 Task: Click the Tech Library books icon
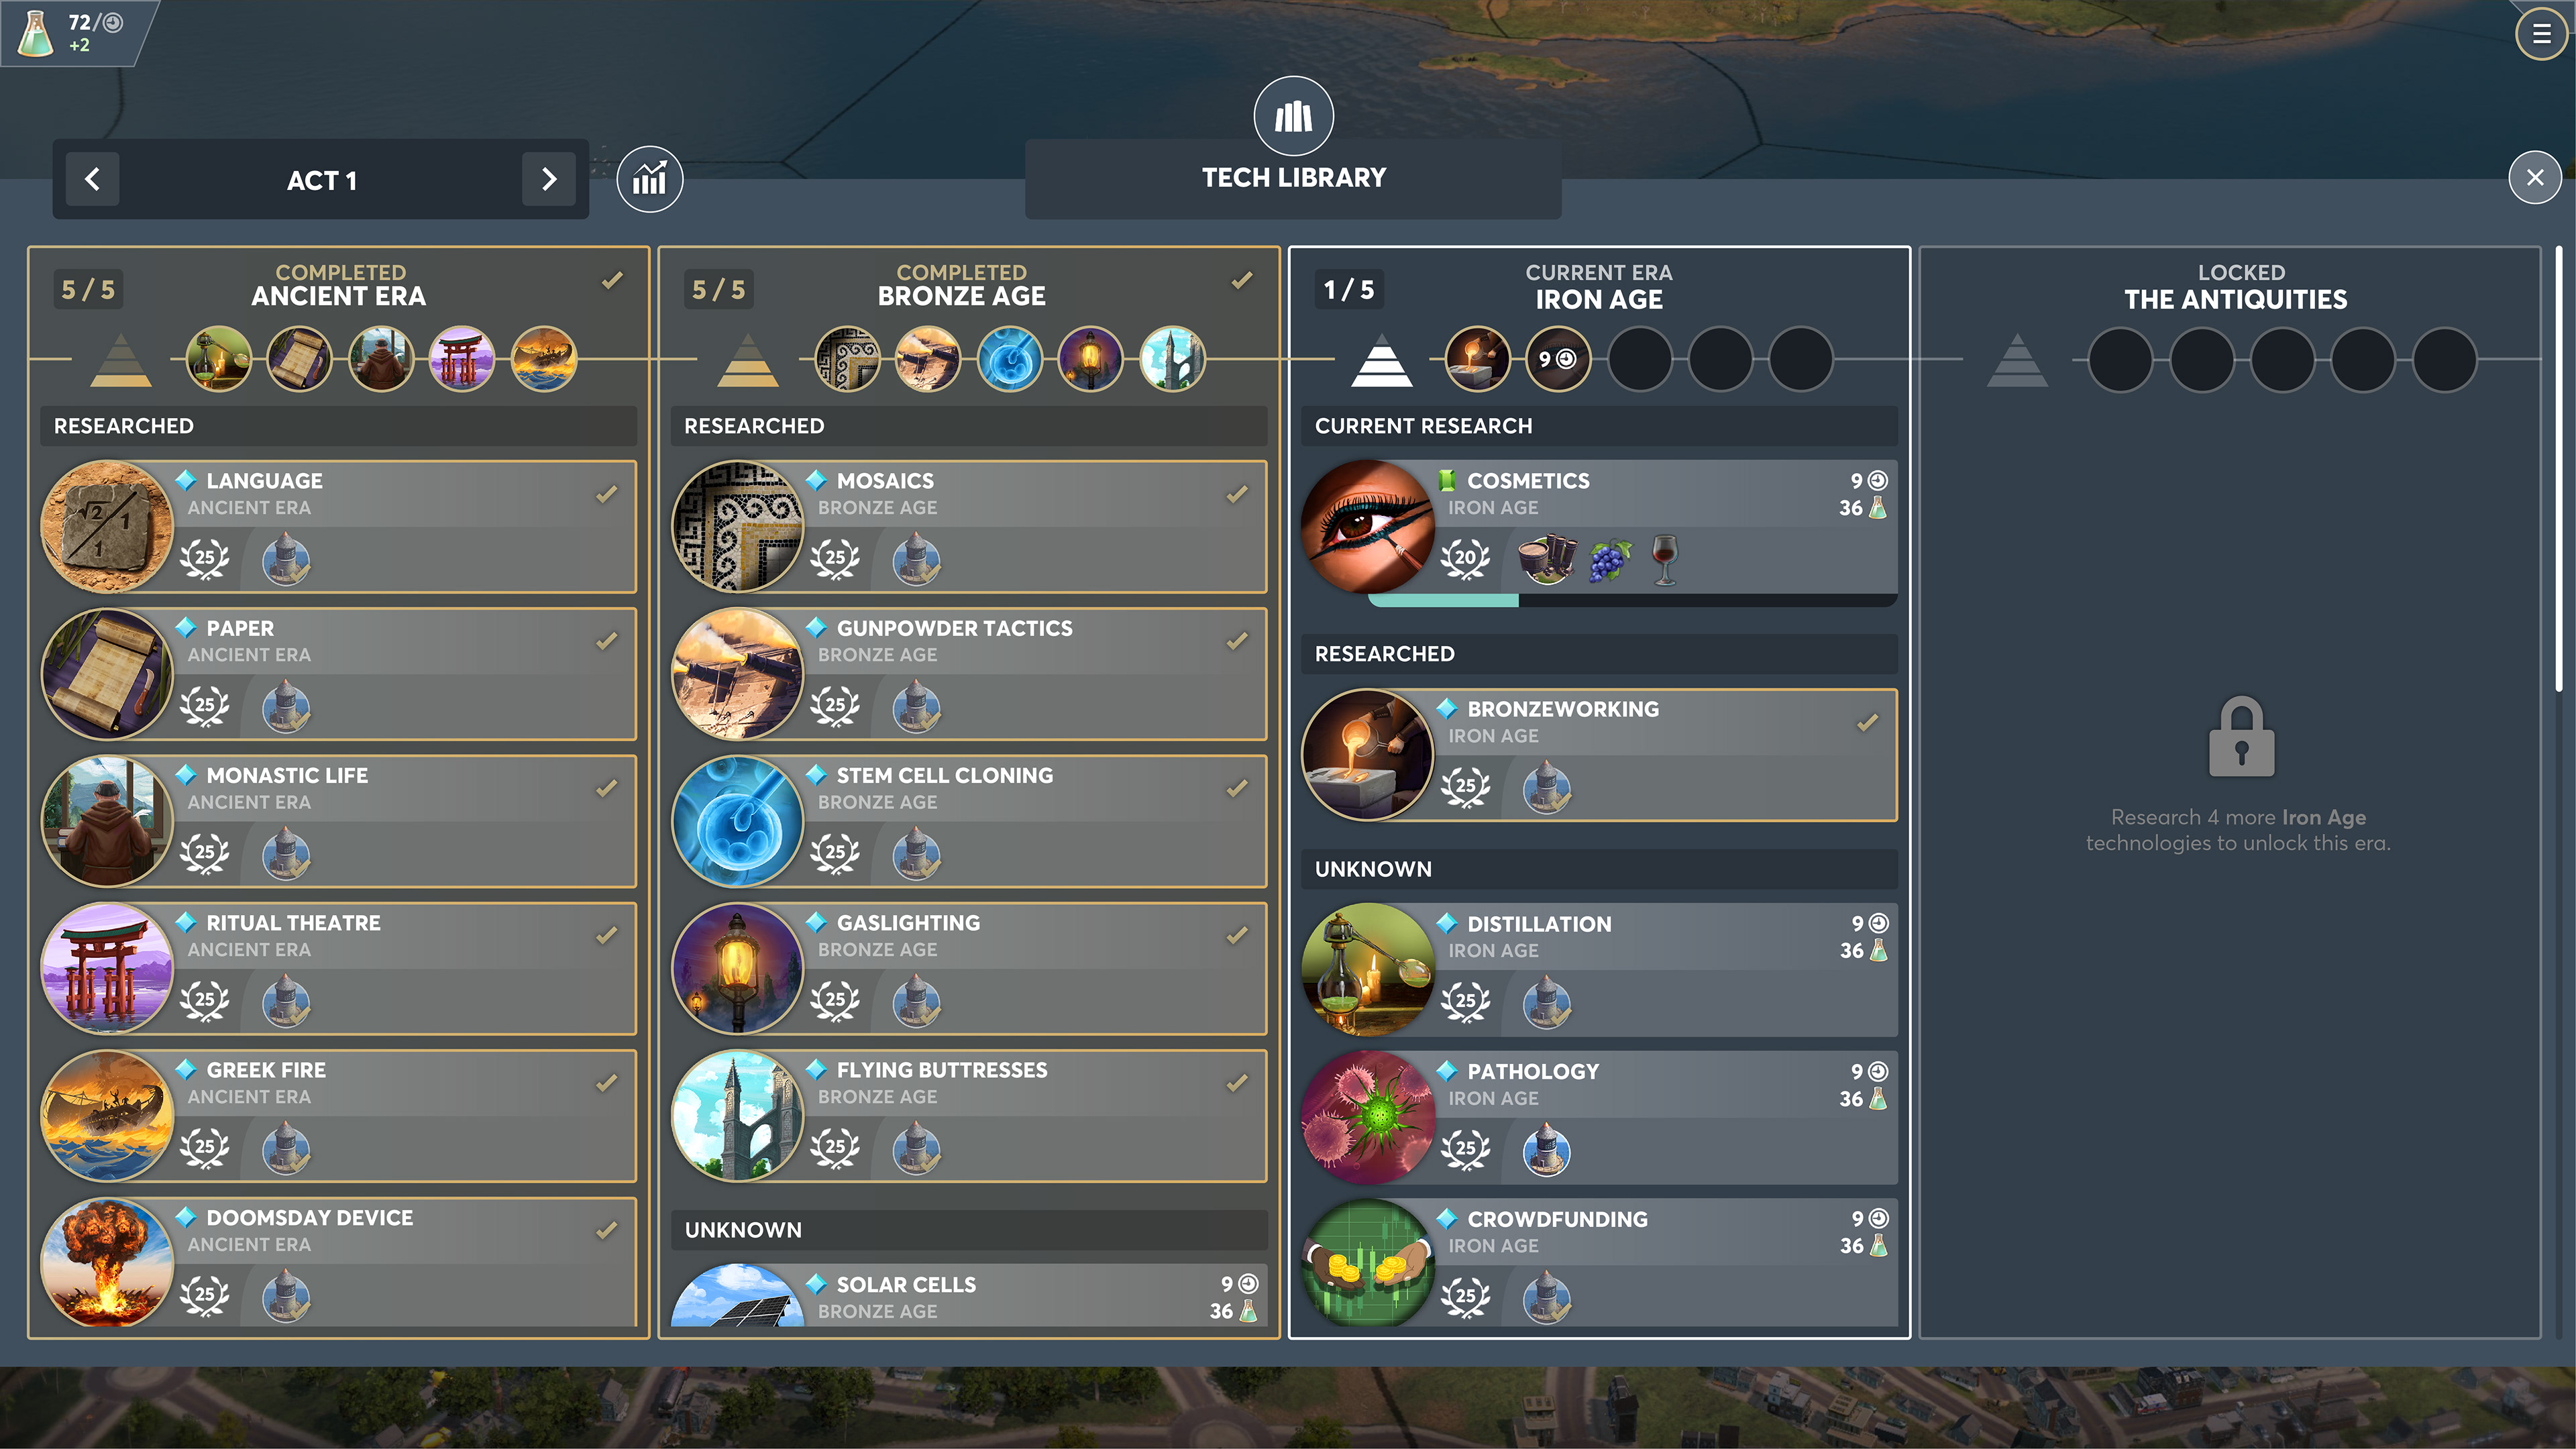click(x=1293, y=116)
